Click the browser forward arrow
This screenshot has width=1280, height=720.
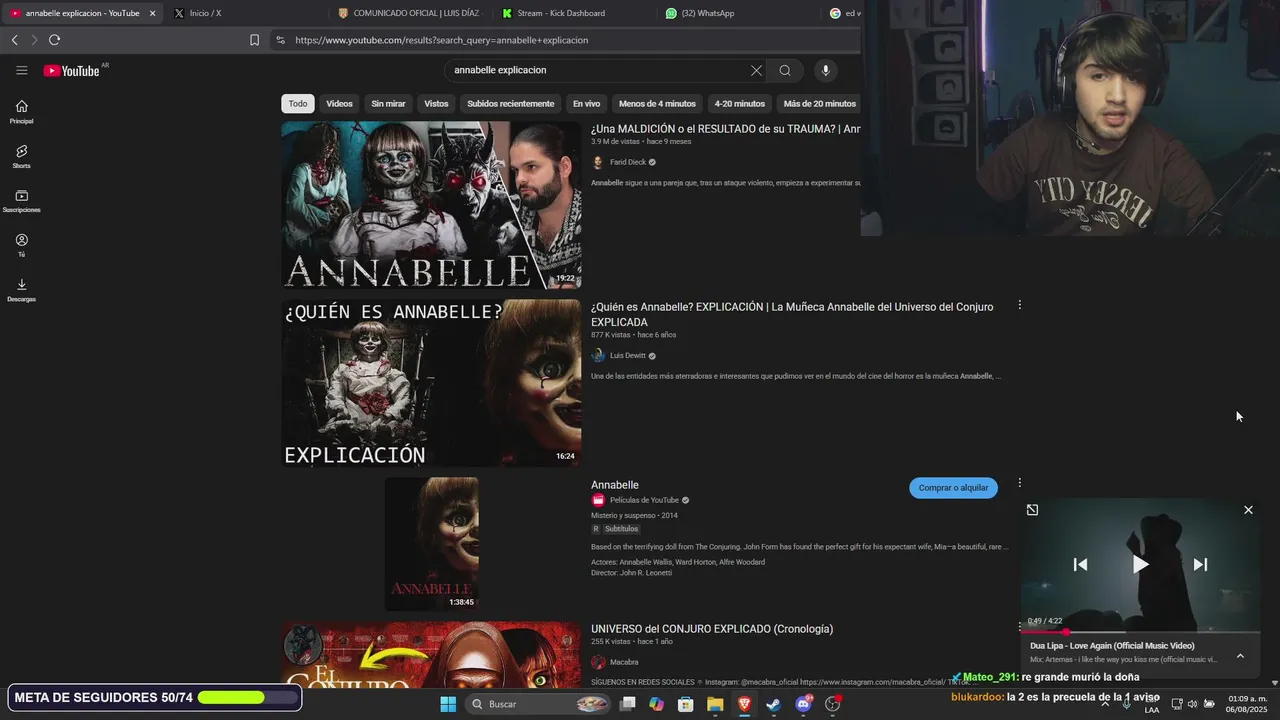click(34, 40)
